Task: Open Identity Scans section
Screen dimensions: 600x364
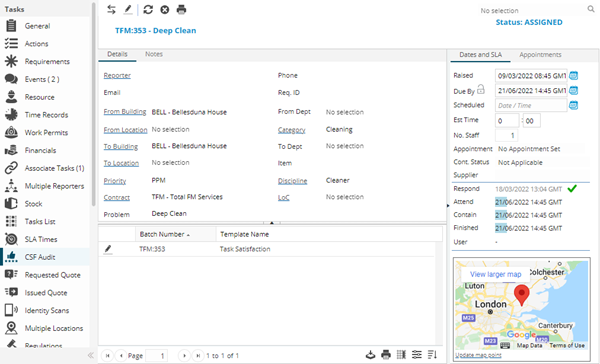Action: pyautogui.click(x=47, y=310)
